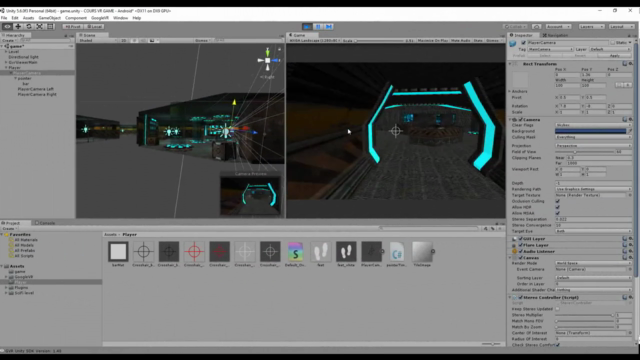Open the GoogleVR menu
Viewport: 640px width, 360px height.
click(100, 18)
